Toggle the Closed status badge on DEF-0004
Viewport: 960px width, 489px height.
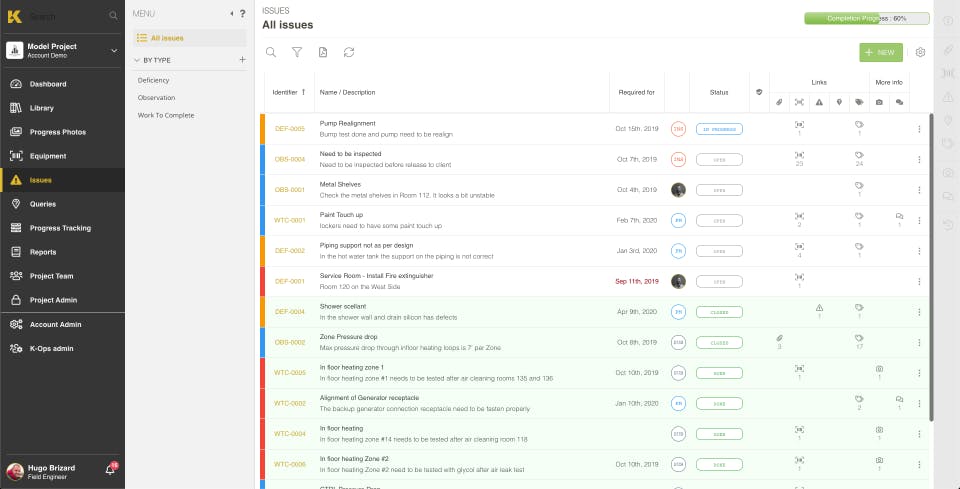tap(719, 312)
